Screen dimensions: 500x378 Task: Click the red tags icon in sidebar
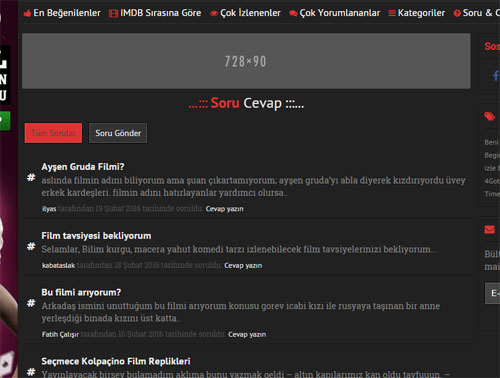point(490,116)
